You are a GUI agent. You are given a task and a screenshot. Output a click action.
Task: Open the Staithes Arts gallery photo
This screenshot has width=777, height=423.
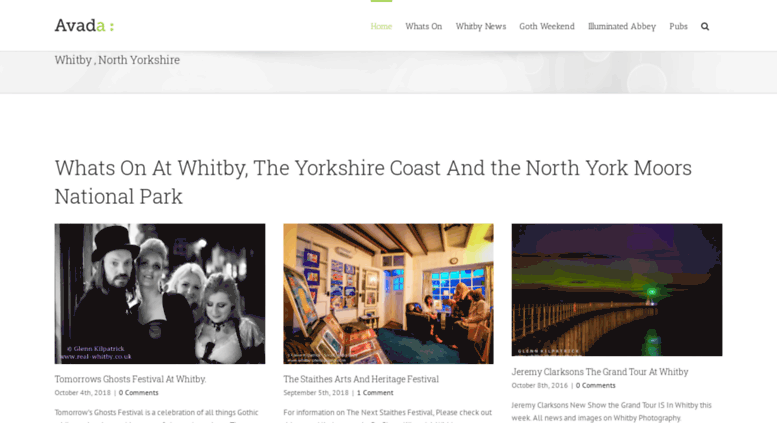(x=388, y=294)
